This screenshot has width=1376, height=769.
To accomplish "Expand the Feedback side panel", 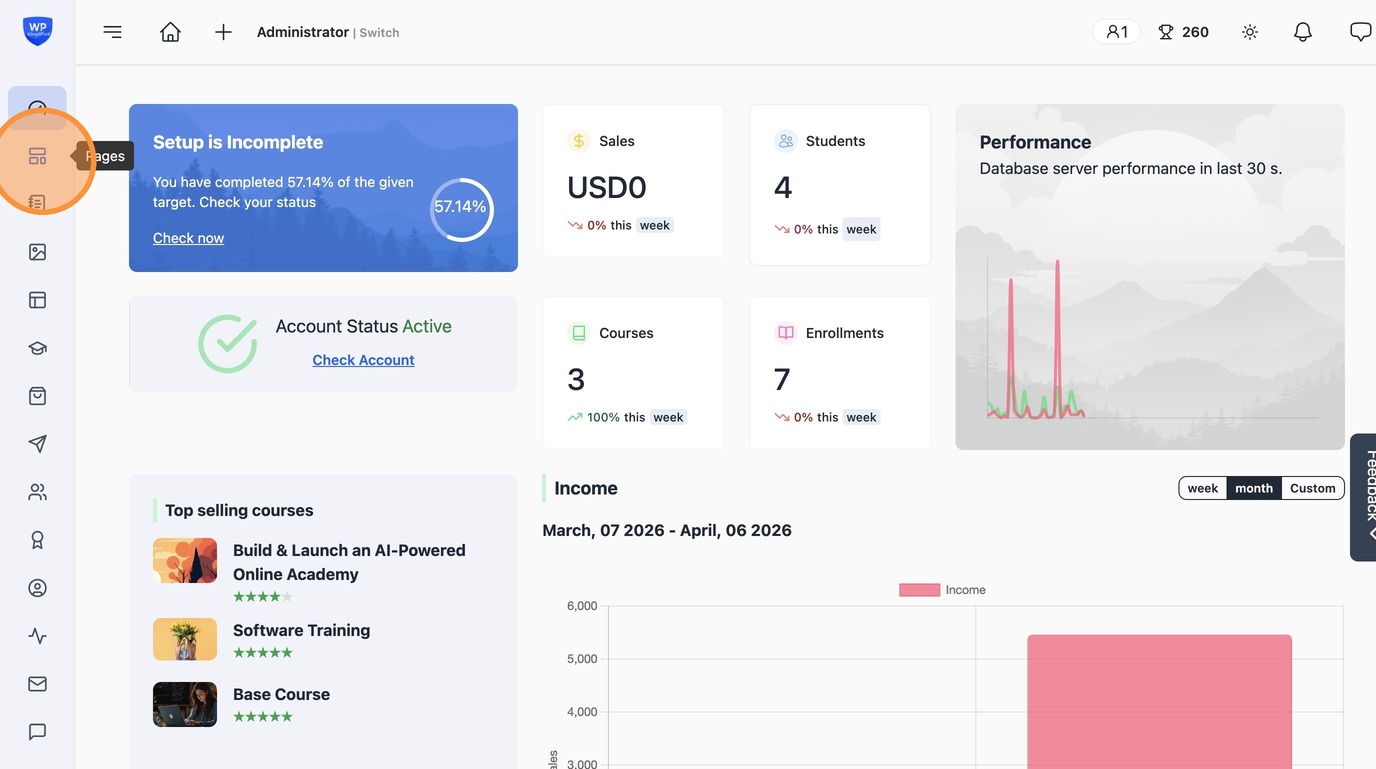I will (1365, 497).
